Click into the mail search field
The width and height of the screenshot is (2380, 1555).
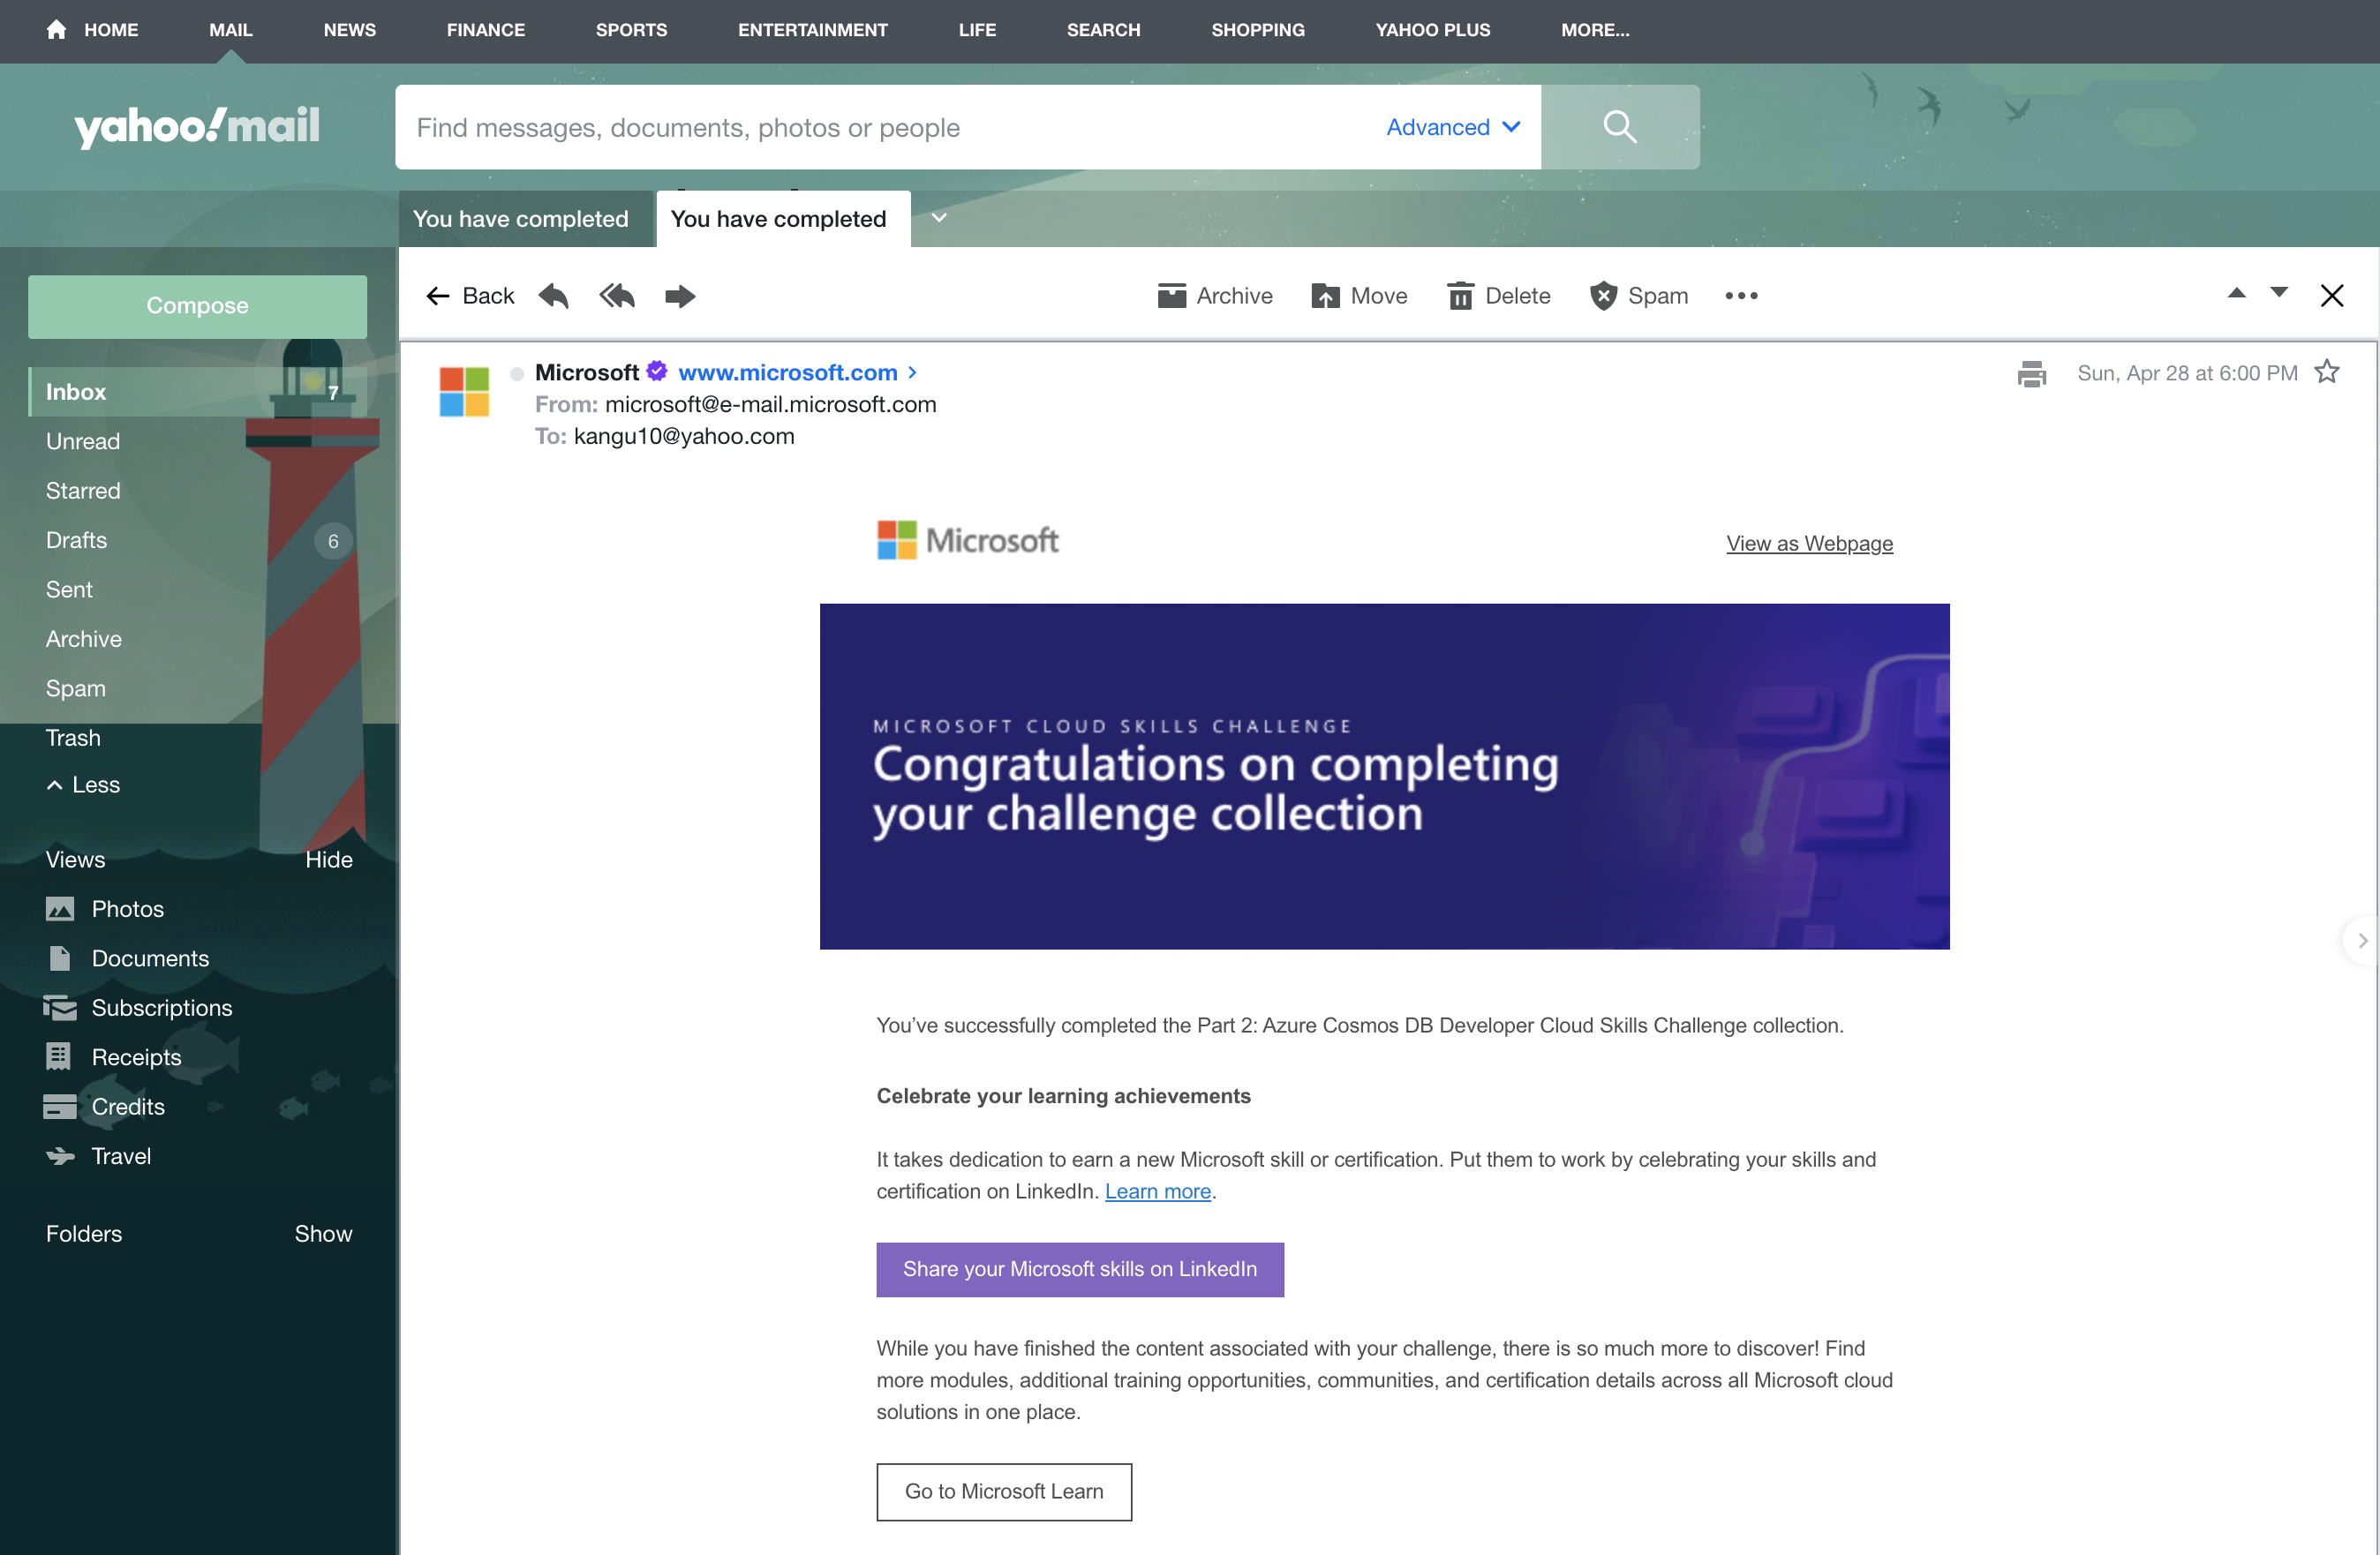880,127
